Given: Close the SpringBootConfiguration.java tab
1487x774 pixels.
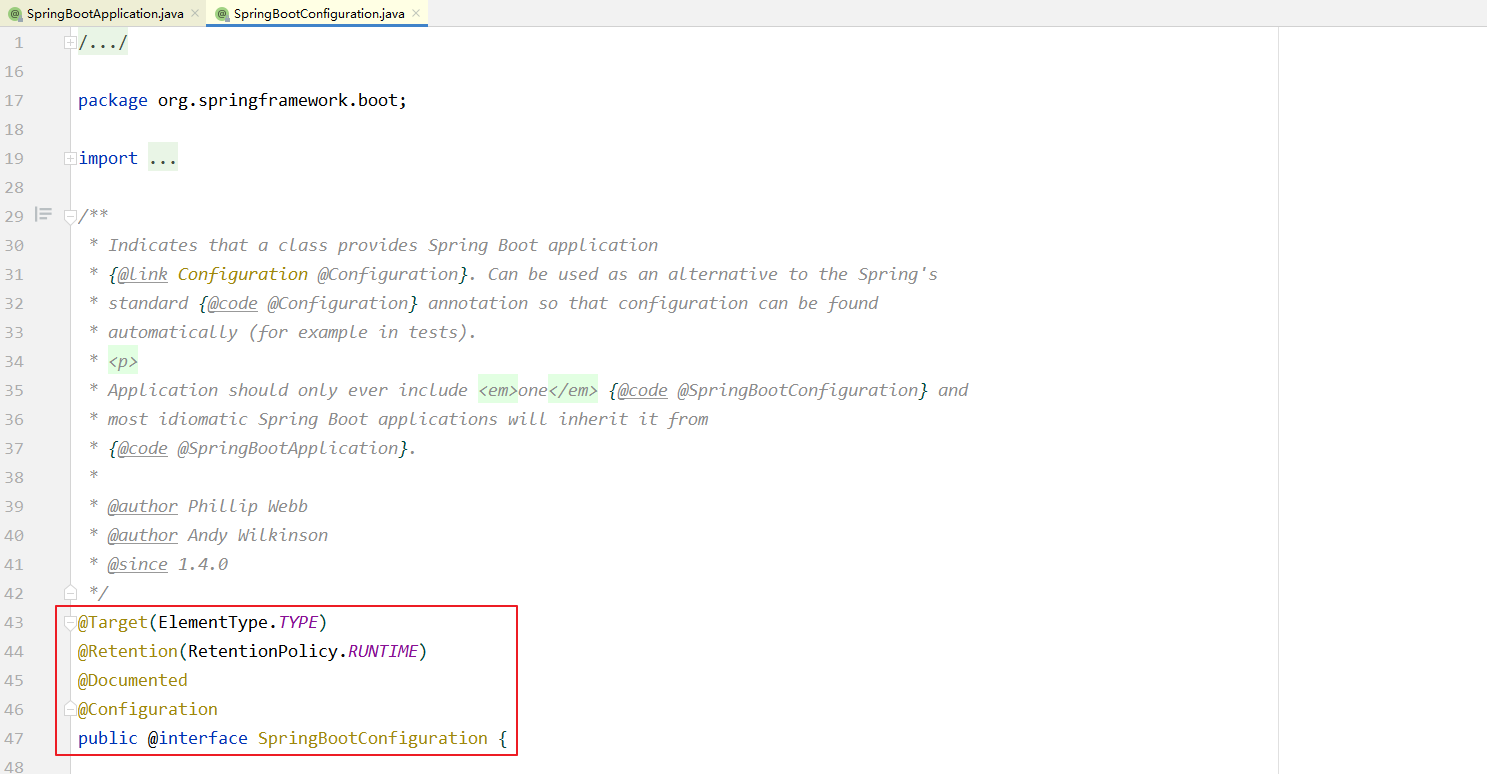Looking at the screenshot, I should tap(416, 14).
